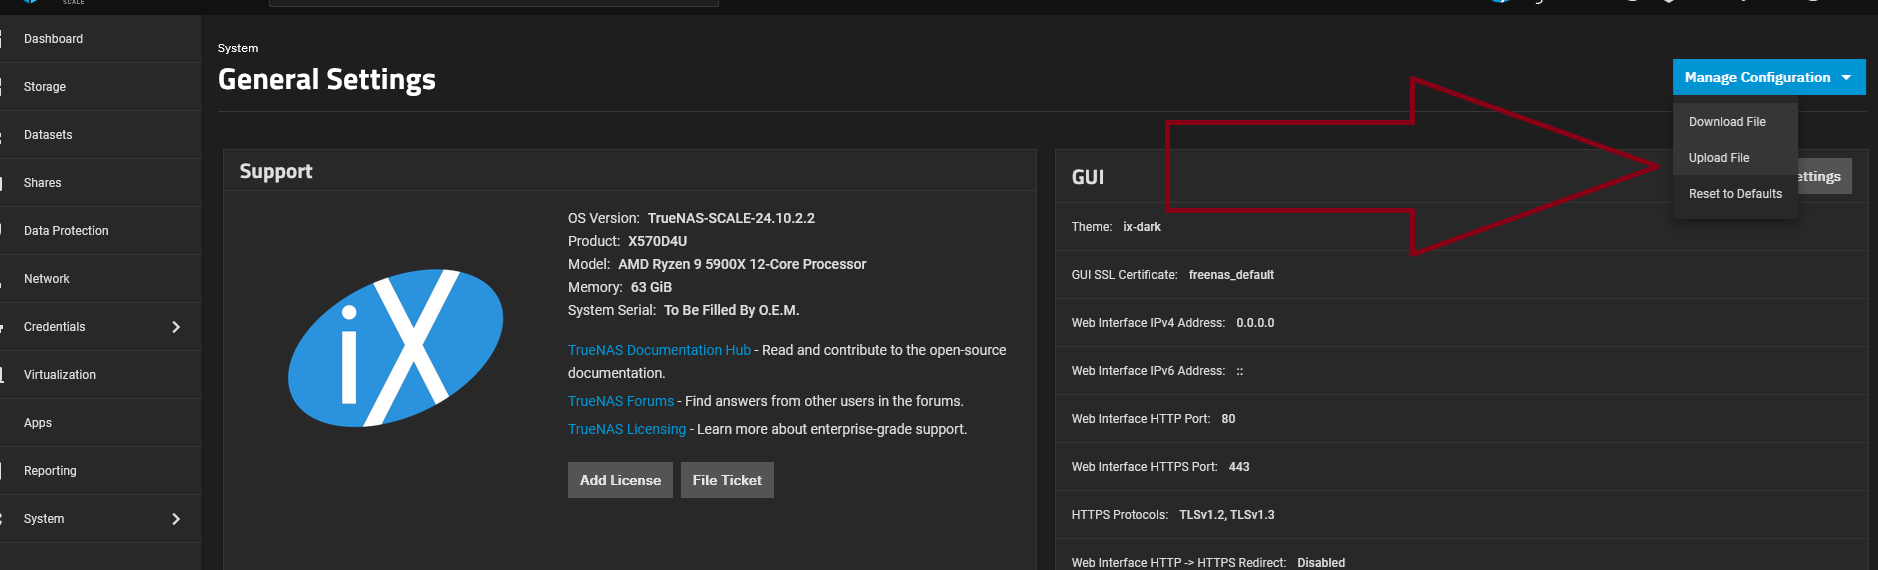Visit the TrueNAS Forums link
The height and width of the screenshot is (570, 1878).
point(621,401)
